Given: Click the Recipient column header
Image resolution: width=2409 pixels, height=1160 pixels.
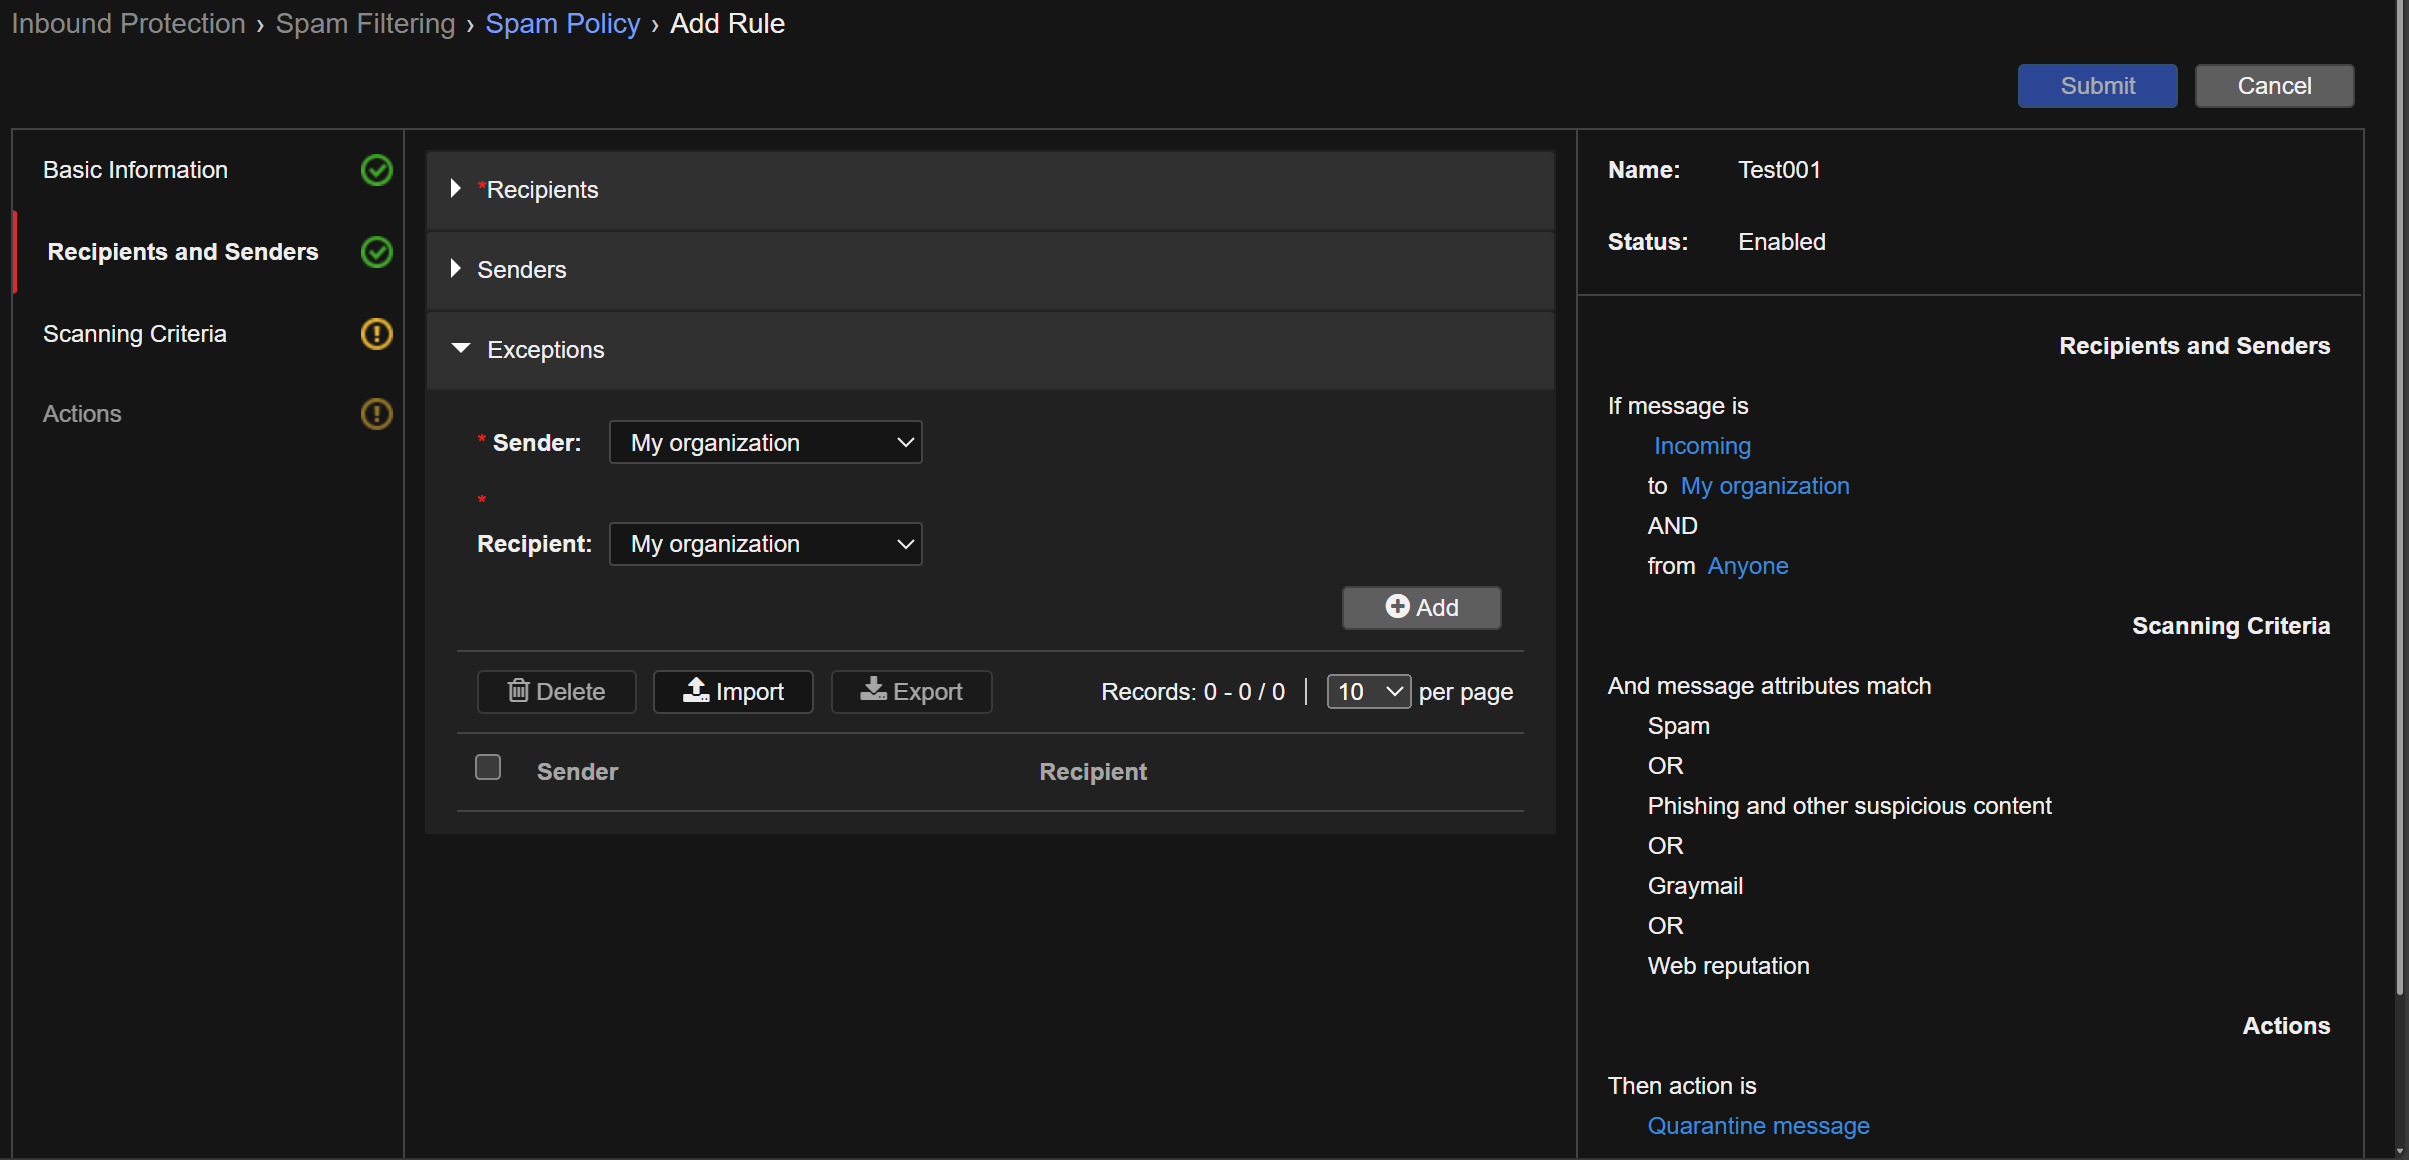Looking at the screenshot, I should (1093, 772).
